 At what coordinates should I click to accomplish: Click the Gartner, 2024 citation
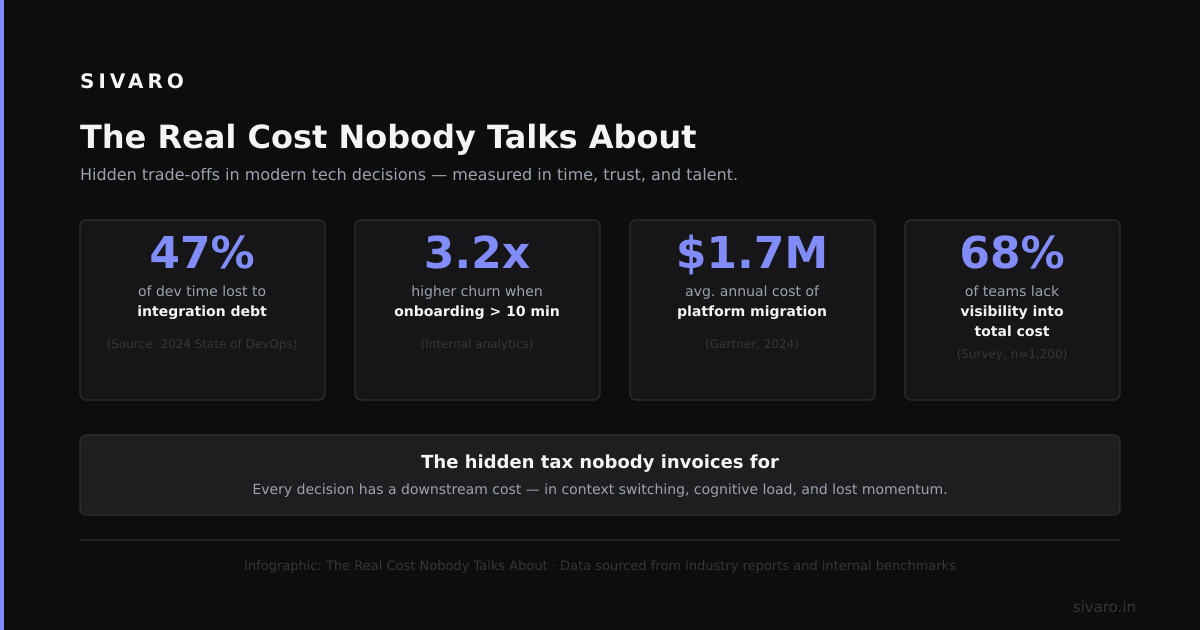(752, 344)
